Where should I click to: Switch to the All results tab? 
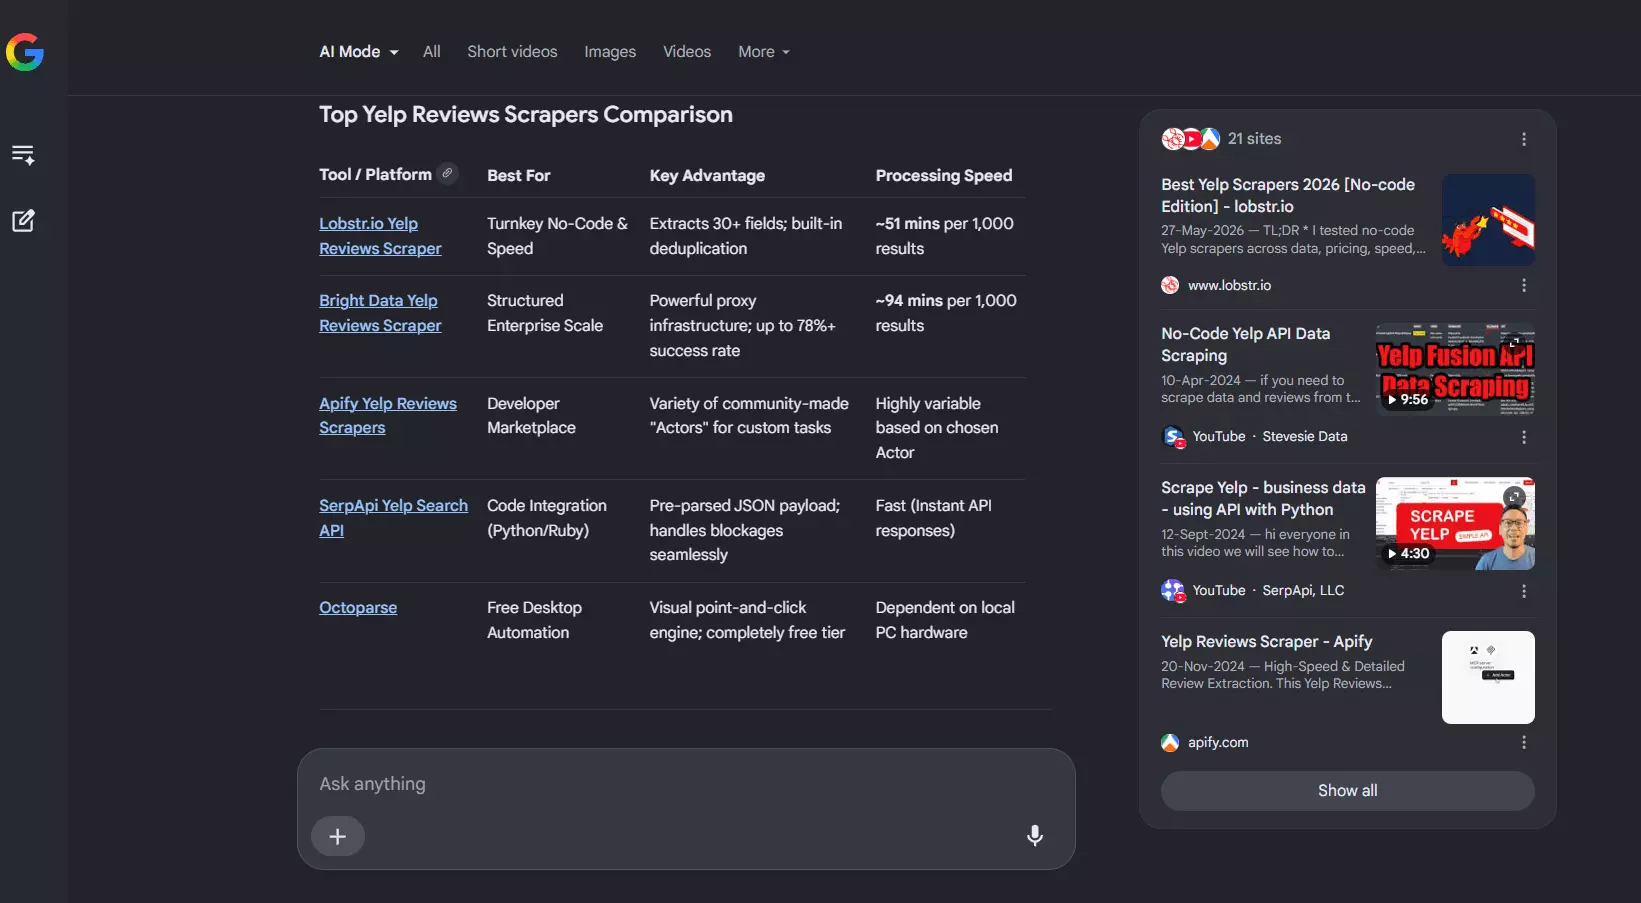[x=432, y=52]
